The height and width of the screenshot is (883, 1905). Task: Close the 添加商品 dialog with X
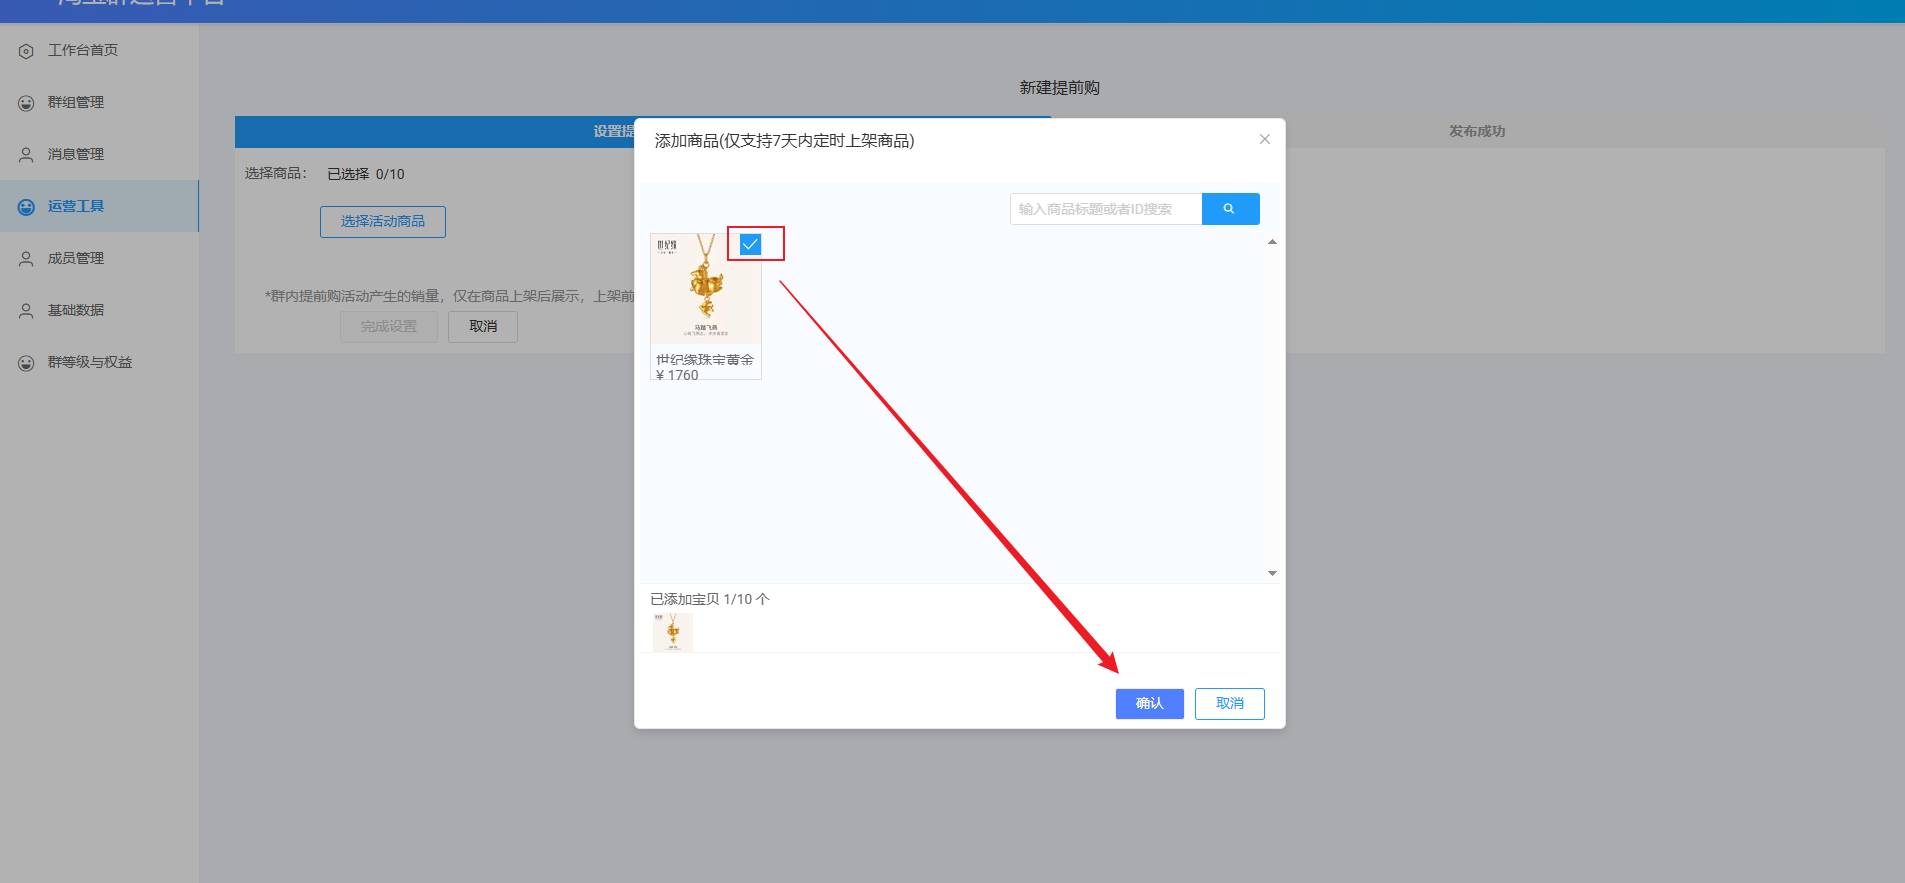(1265, 139)
